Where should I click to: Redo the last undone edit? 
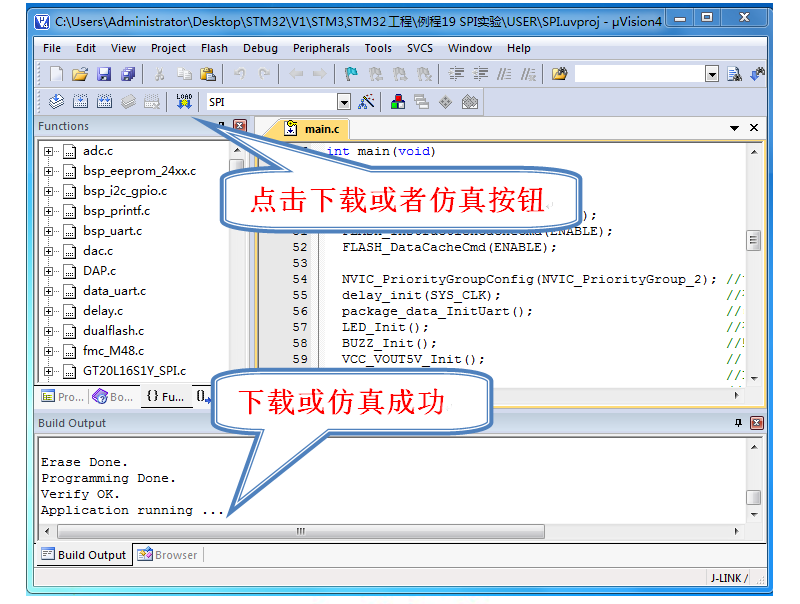(x=264, y=74)
